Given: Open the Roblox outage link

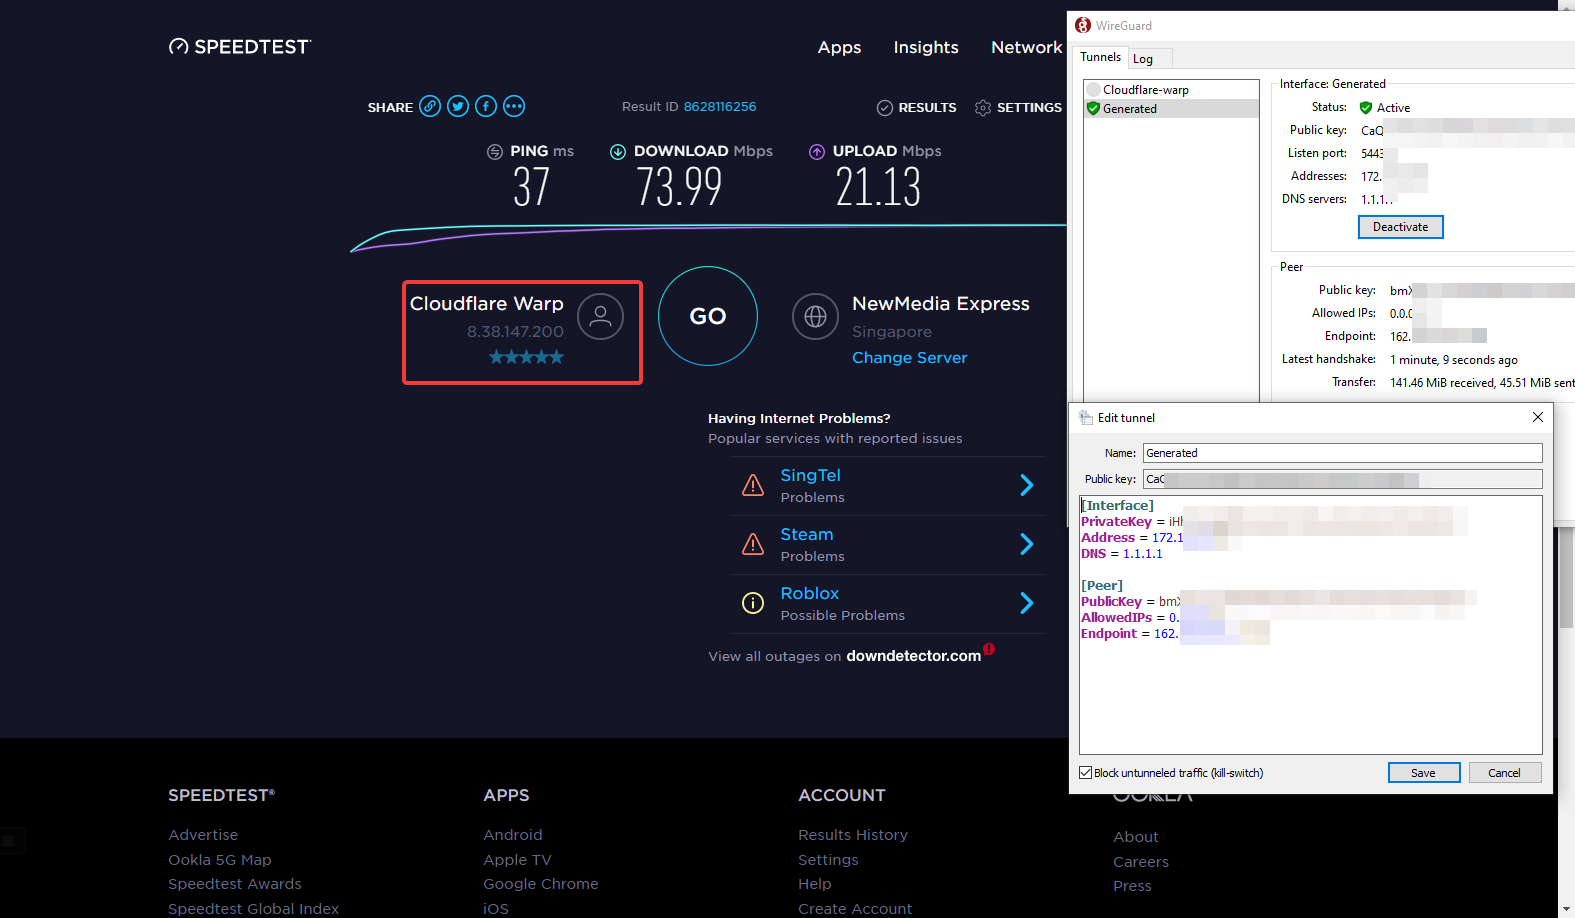Looking at the screenshot, I should [810, 594].
